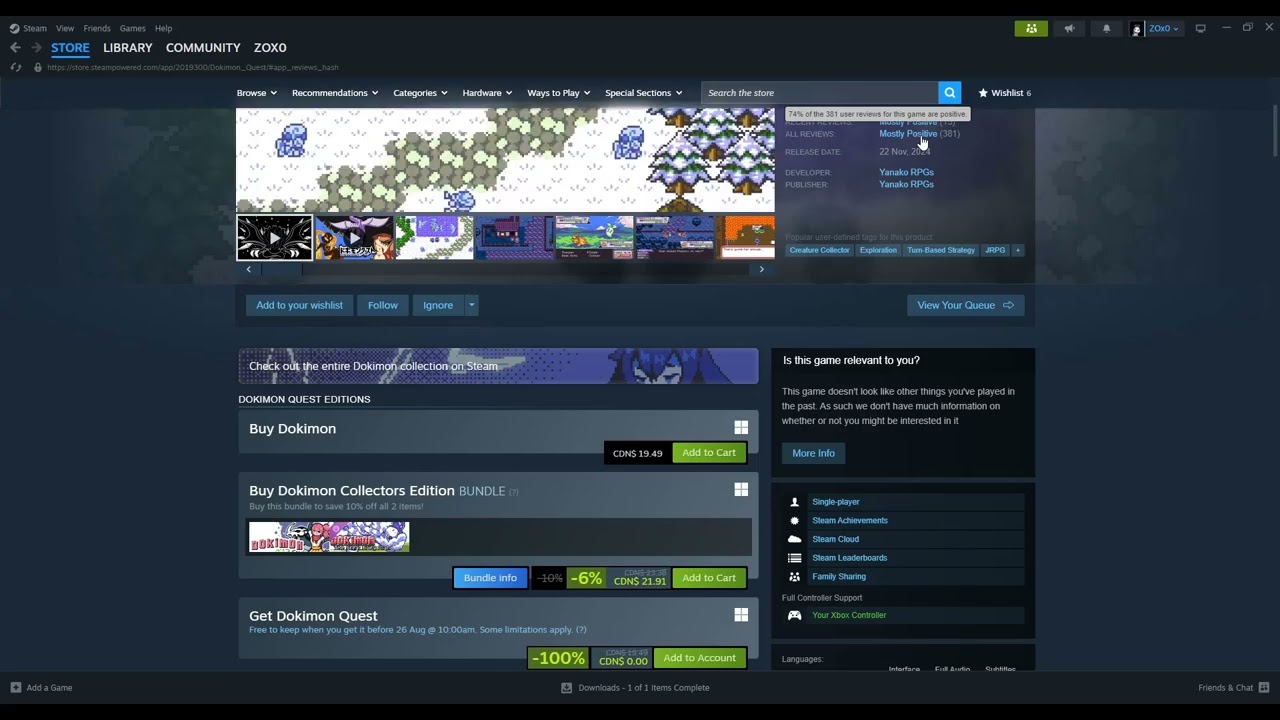
Task: Open the Categories dropdown
Action: [x=420, y=93]
